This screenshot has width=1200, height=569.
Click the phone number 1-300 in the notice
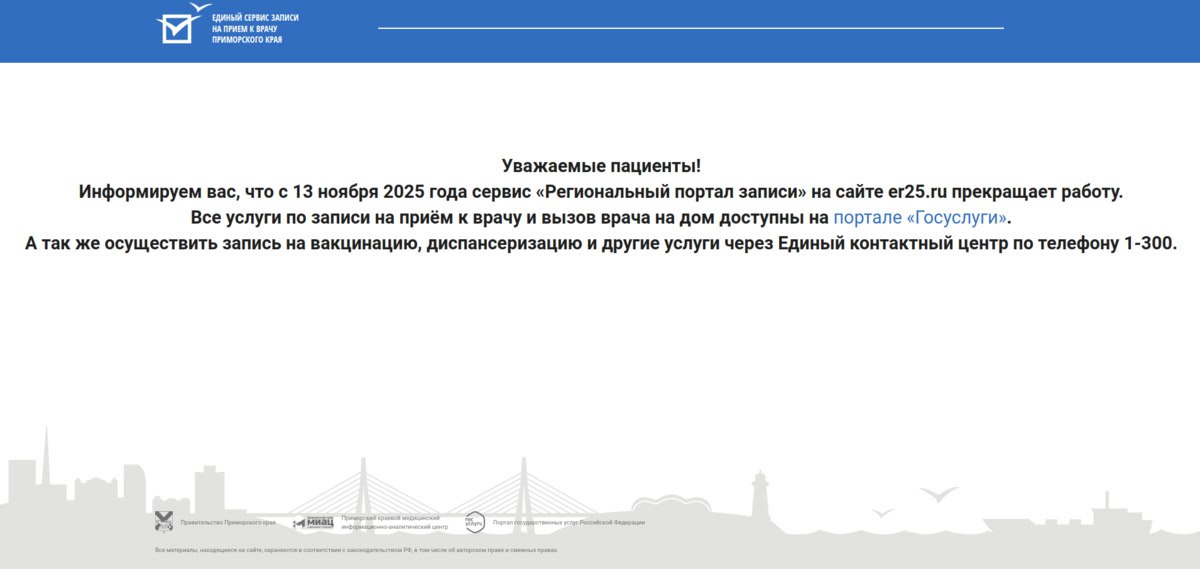pyautogui.click(x=1151, y=243)
